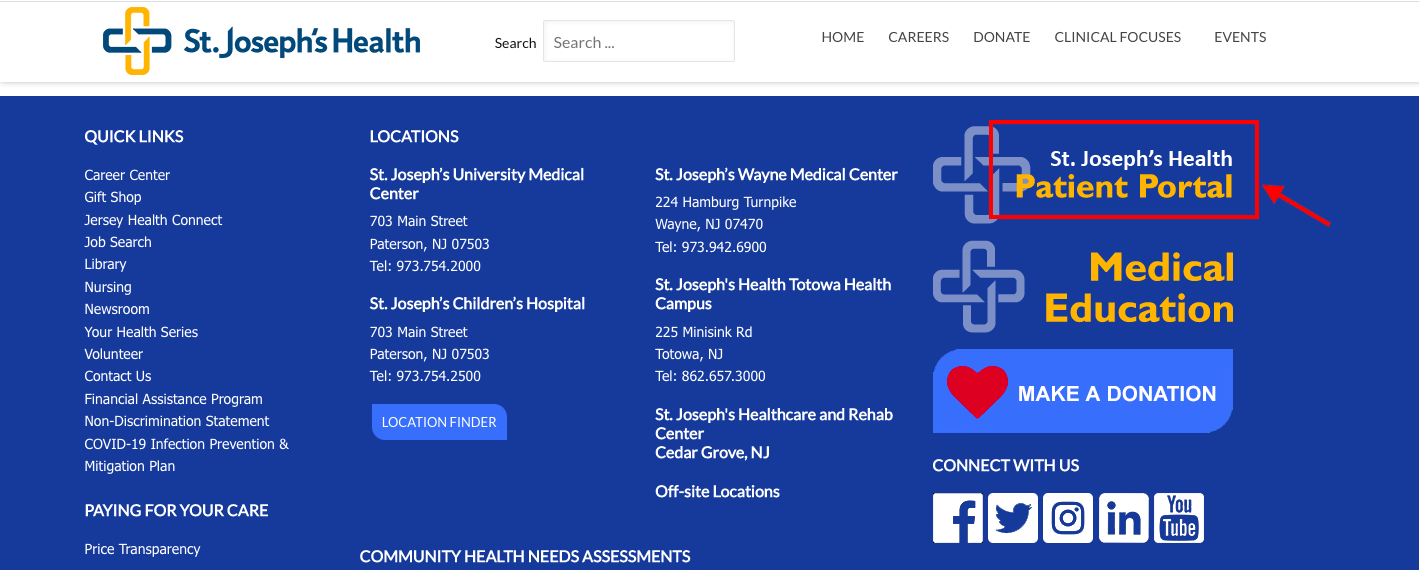Open the Non-Discrimination Statement link

[177, 421]
